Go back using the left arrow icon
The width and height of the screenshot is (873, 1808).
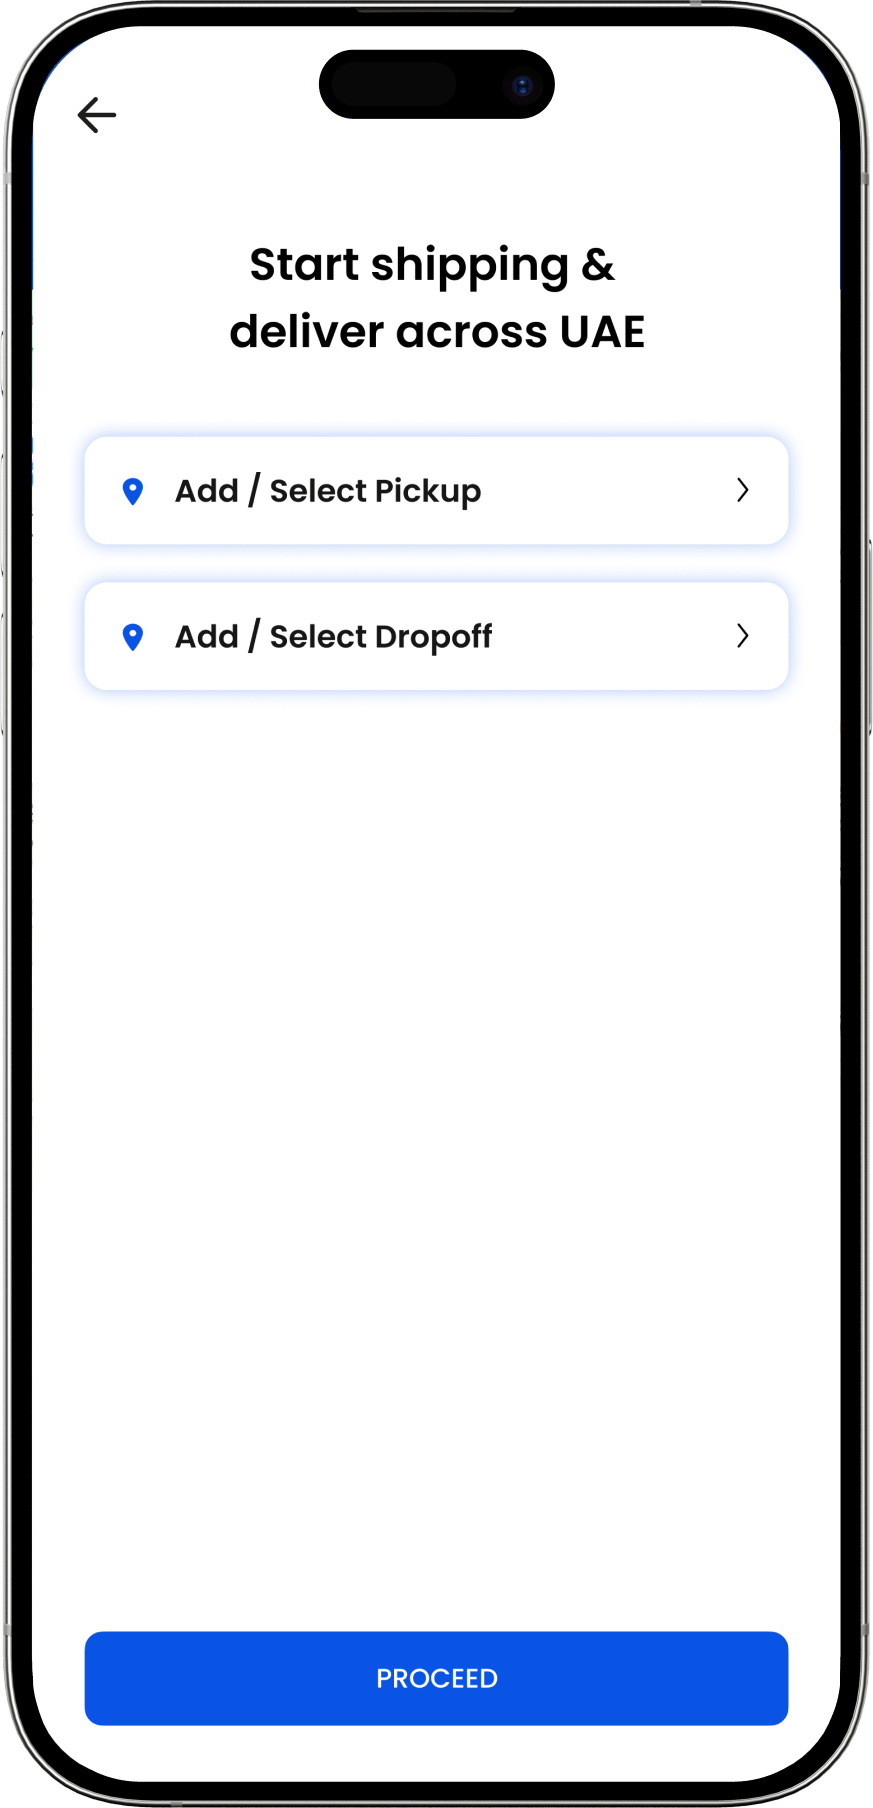click(97, 115)
